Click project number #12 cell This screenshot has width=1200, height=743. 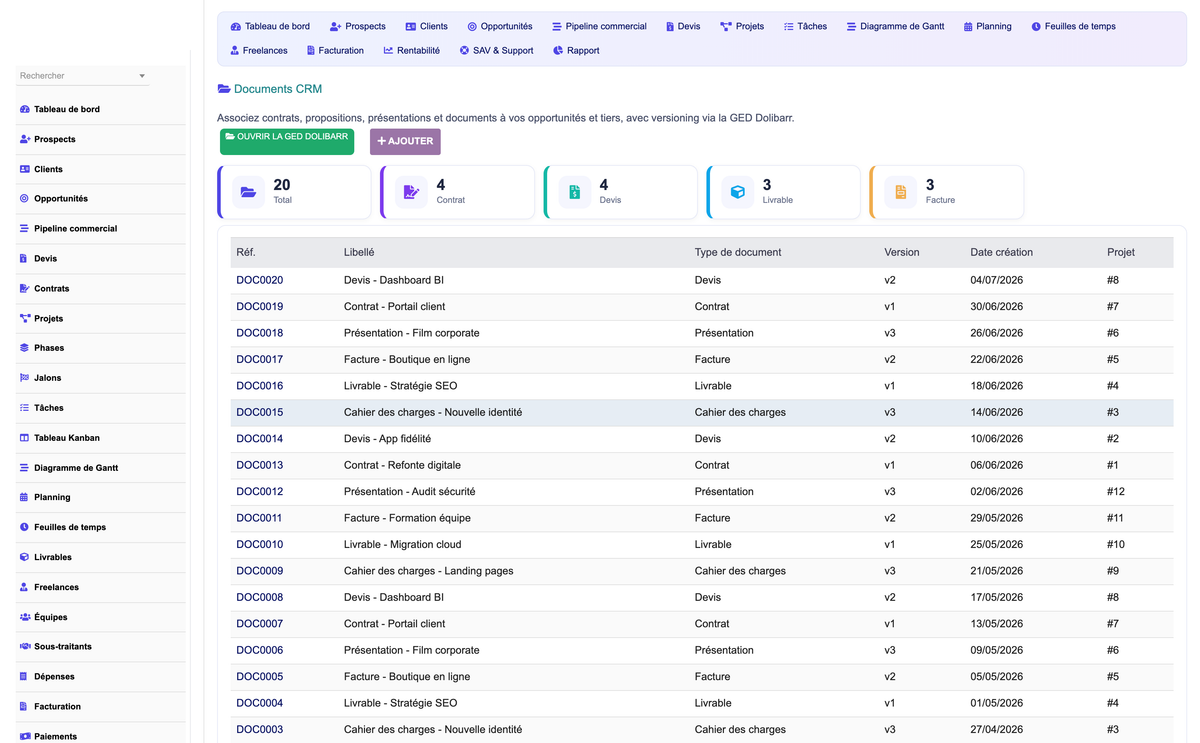pyautogui.click(x=1116, y=491)
